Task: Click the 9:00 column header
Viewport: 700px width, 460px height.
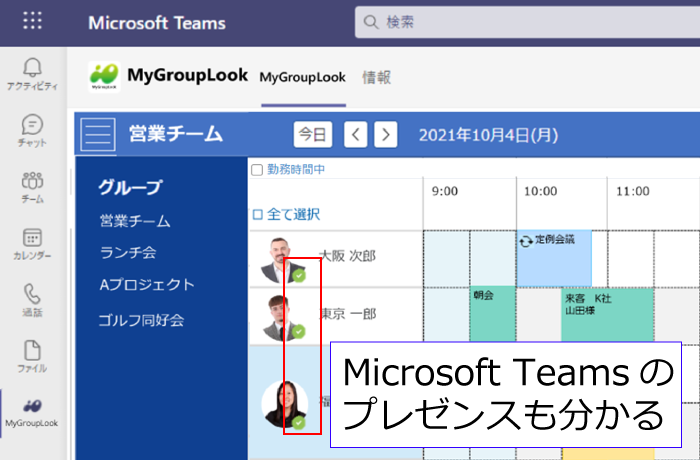Action: [x=445, y=191]
